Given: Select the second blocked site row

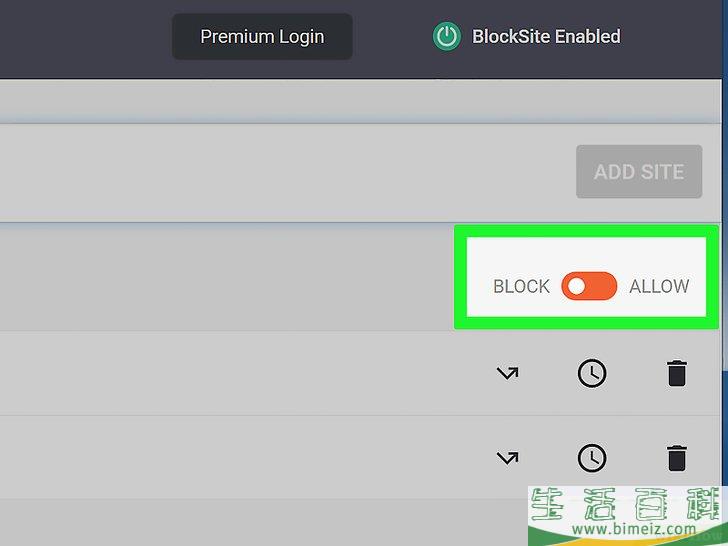Looking at the screenshot, I should 361,458.
